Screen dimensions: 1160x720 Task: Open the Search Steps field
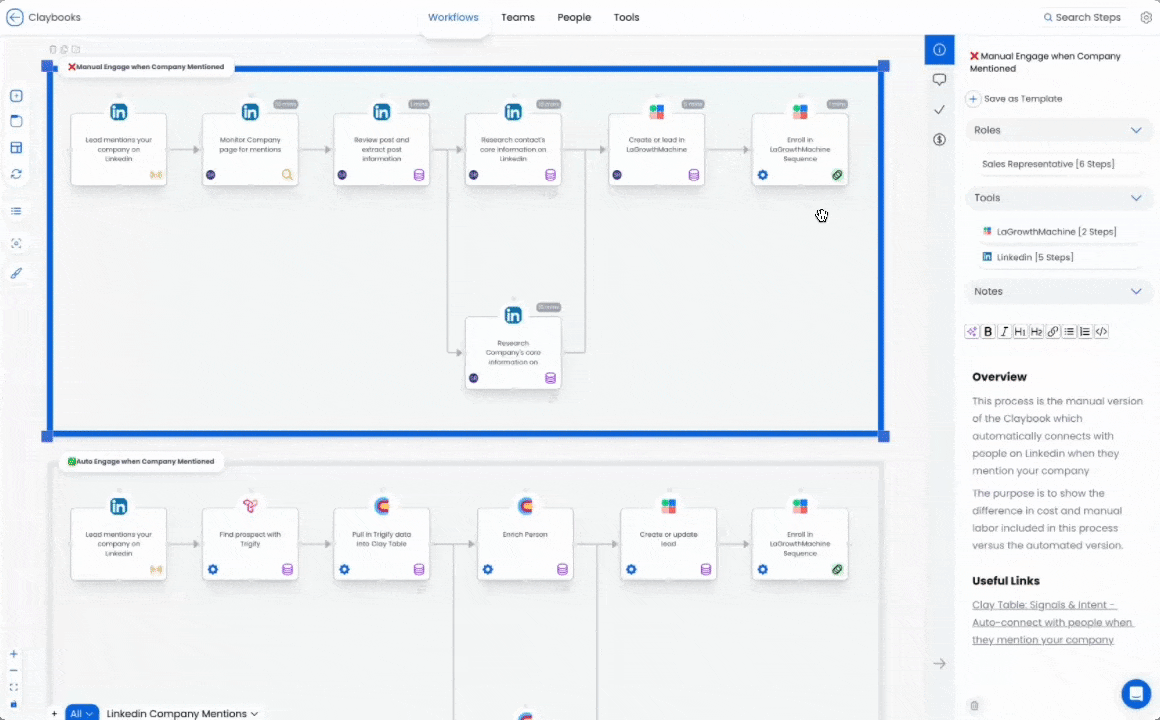tap(1081, 17)
